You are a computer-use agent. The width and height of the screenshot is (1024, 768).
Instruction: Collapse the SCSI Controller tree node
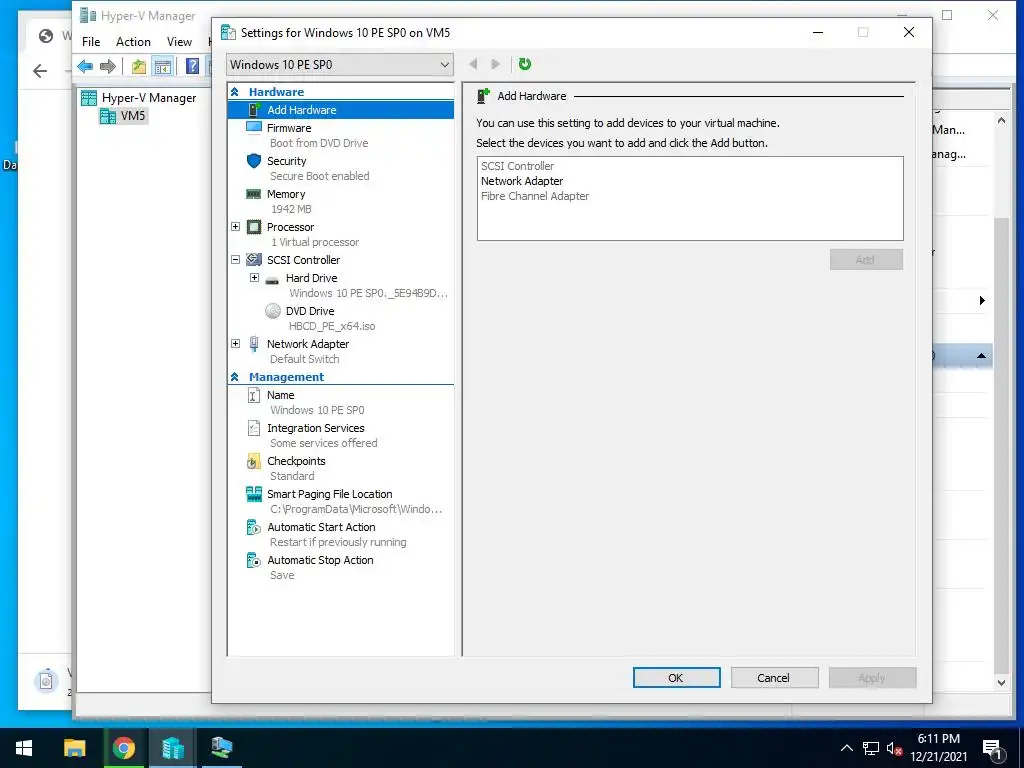click(236, 259)
